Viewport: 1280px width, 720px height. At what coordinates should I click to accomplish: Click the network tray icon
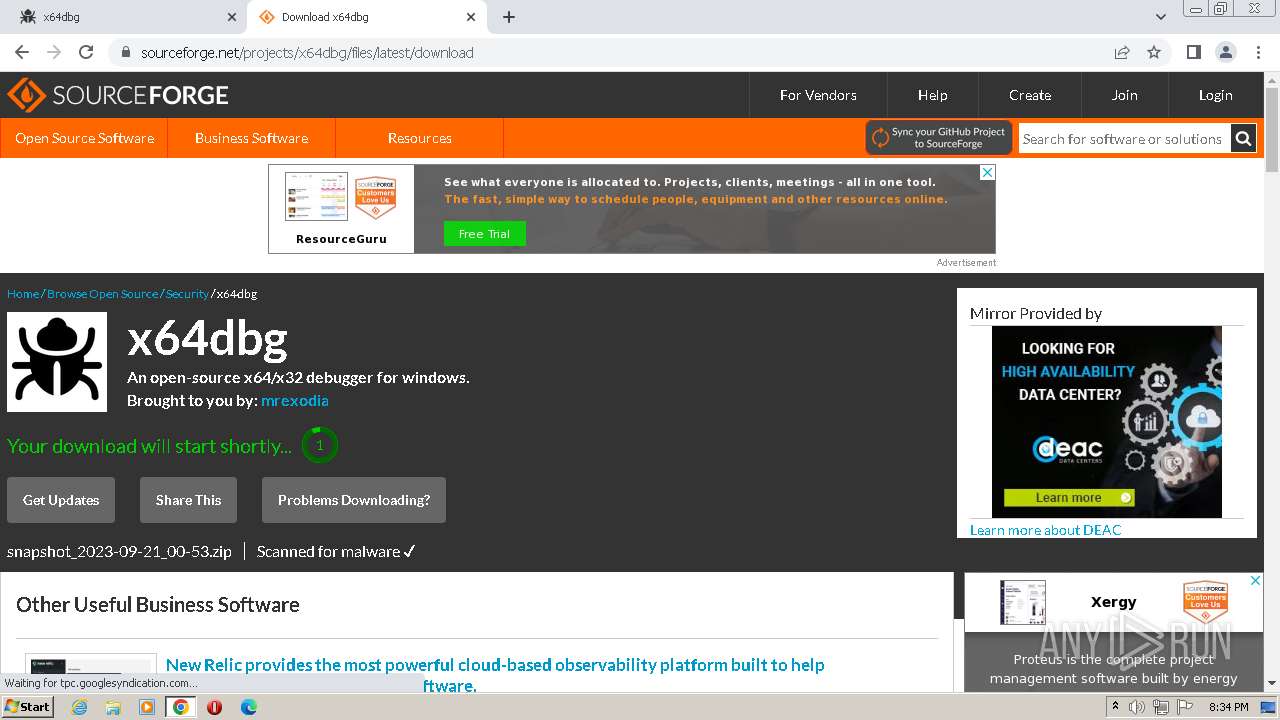click(1161, 707)
